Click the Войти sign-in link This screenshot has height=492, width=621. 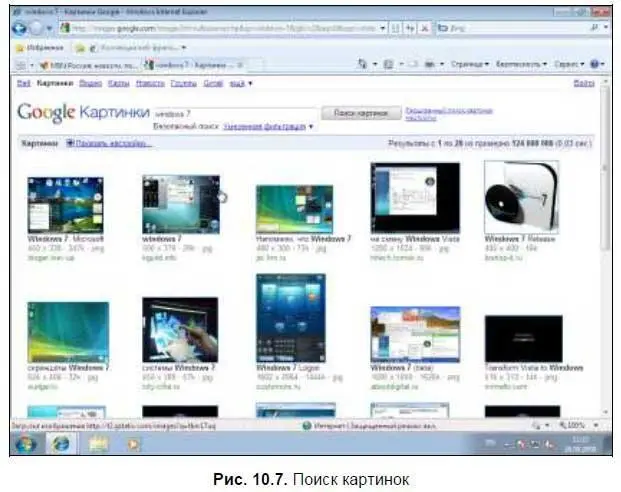pyautogui.click(x=584, y=83)
